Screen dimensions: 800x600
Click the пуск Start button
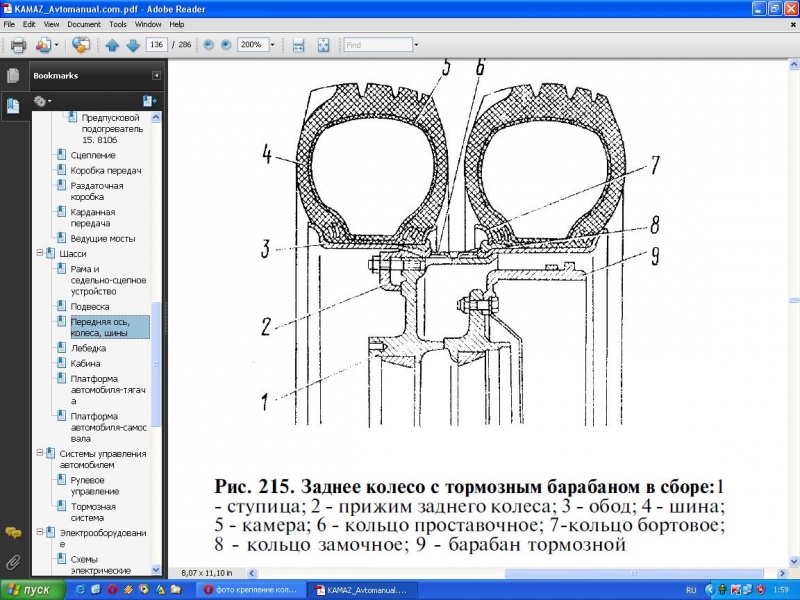32,590
